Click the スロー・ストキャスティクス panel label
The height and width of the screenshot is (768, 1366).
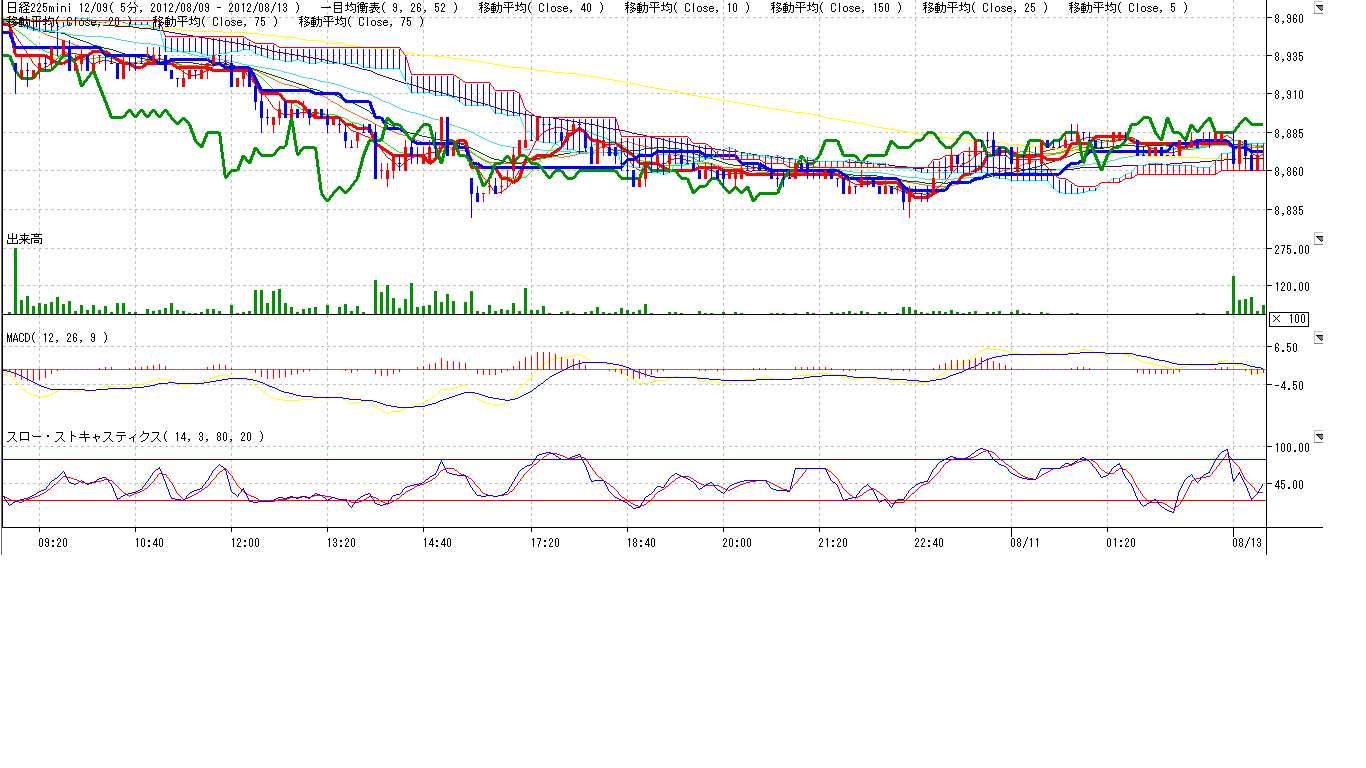click(x=136, y=437)
